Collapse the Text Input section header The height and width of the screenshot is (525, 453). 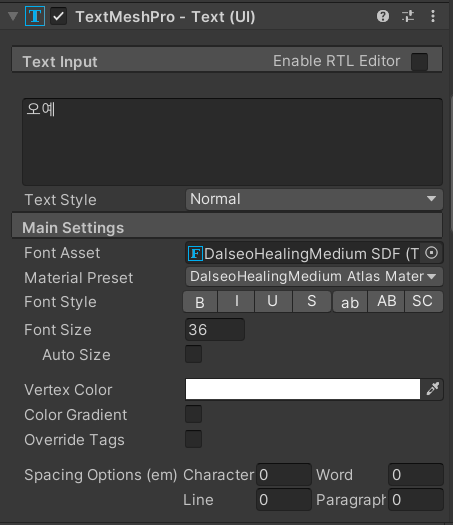click(x=227, y=60)
